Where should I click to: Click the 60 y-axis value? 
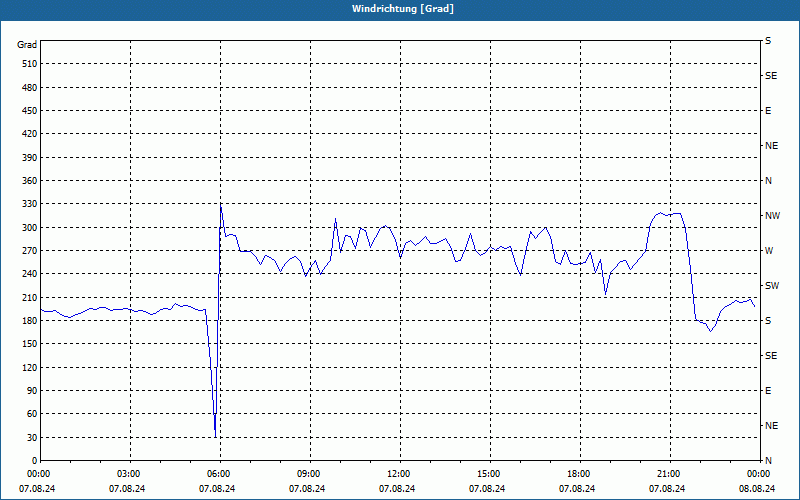pos(32,414)
